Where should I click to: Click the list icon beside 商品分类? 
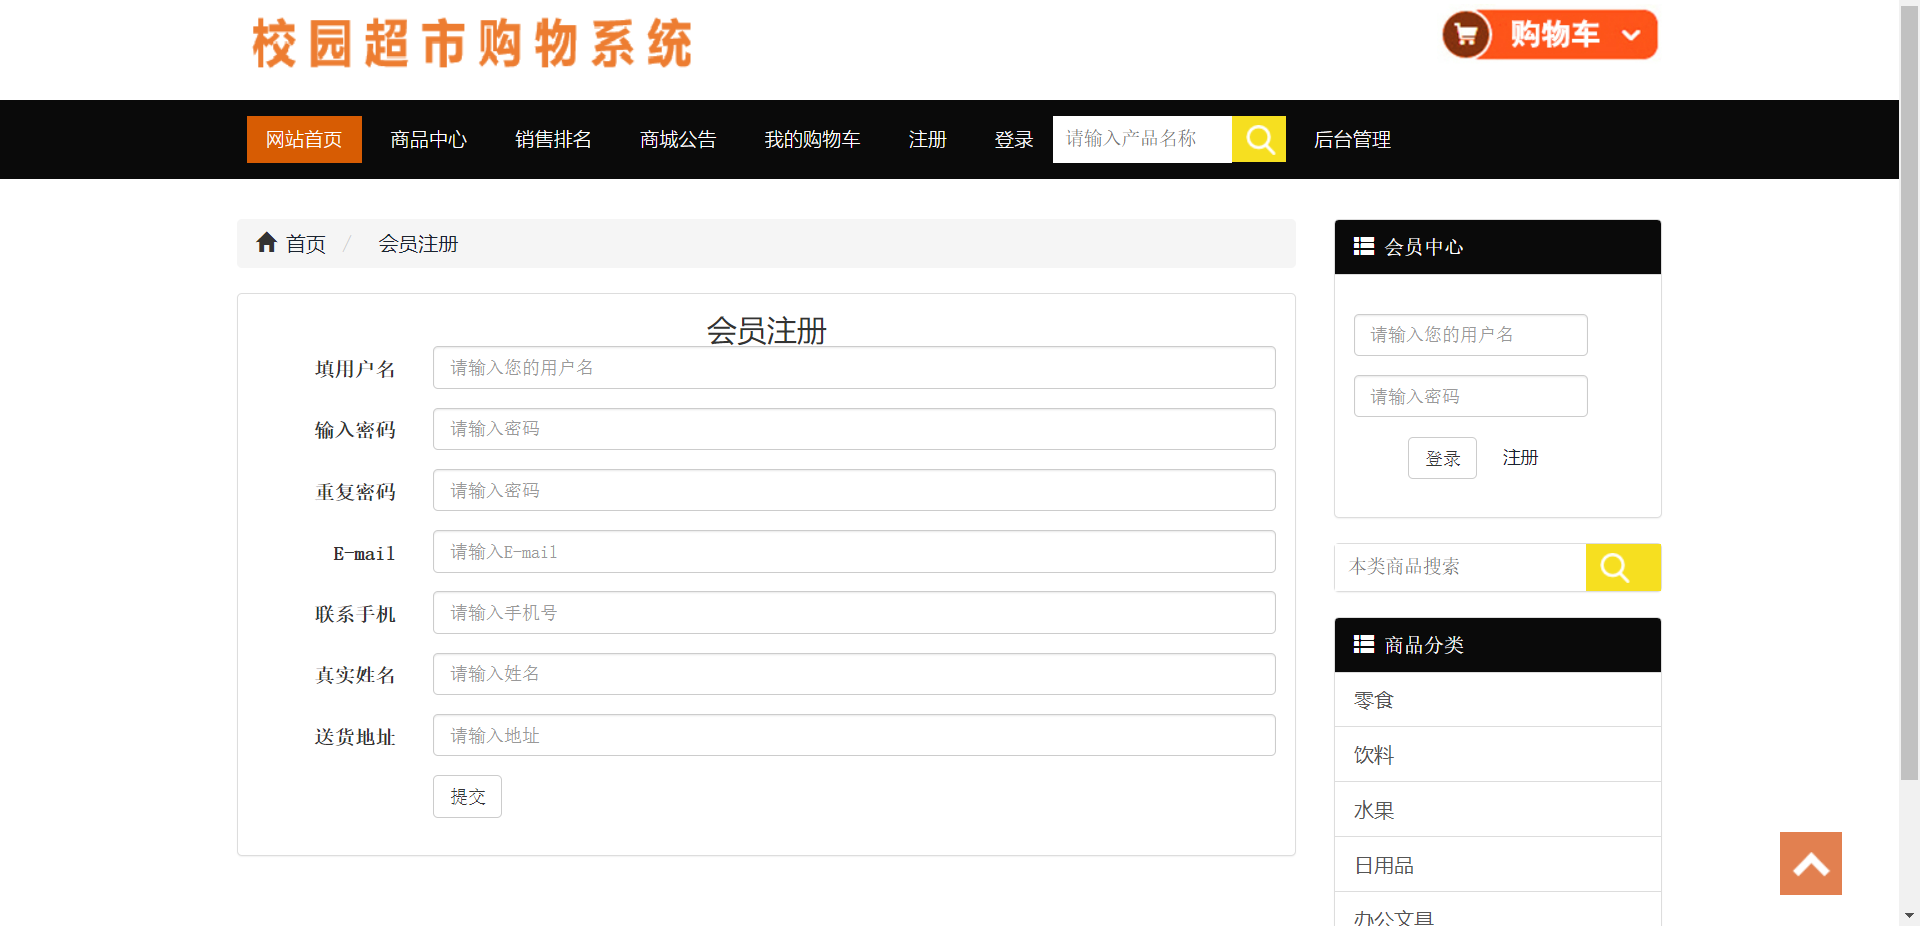tap(1364, 644)
